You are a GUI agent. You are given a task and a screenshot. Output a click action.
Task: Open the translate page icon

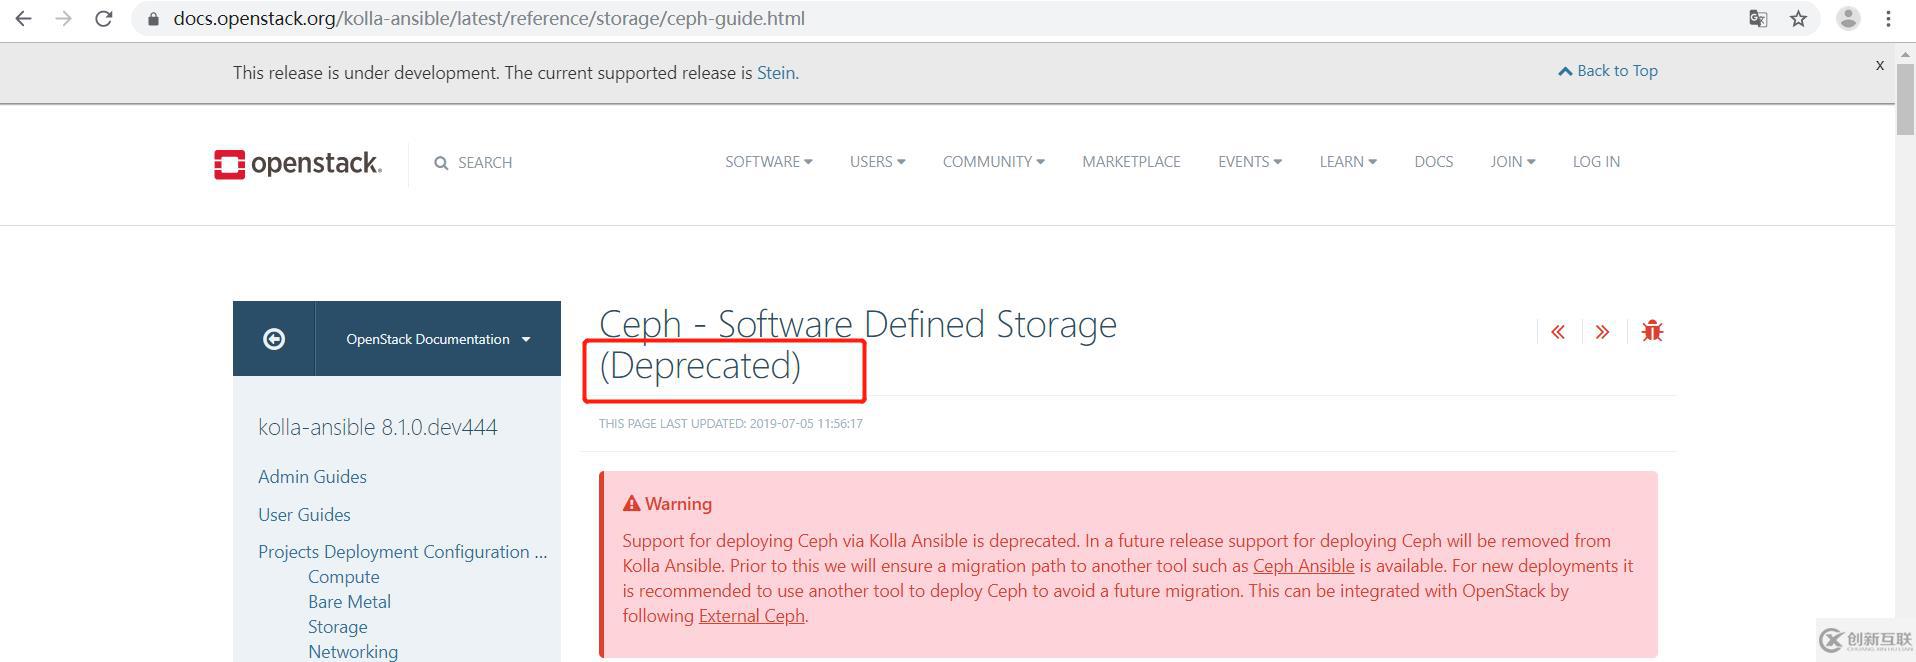click(1758, 19)
